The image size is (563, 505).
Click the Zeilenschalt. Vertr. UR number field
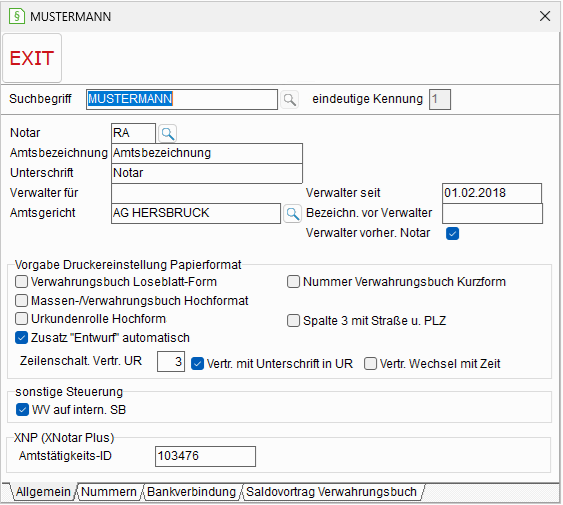[171, 362]
